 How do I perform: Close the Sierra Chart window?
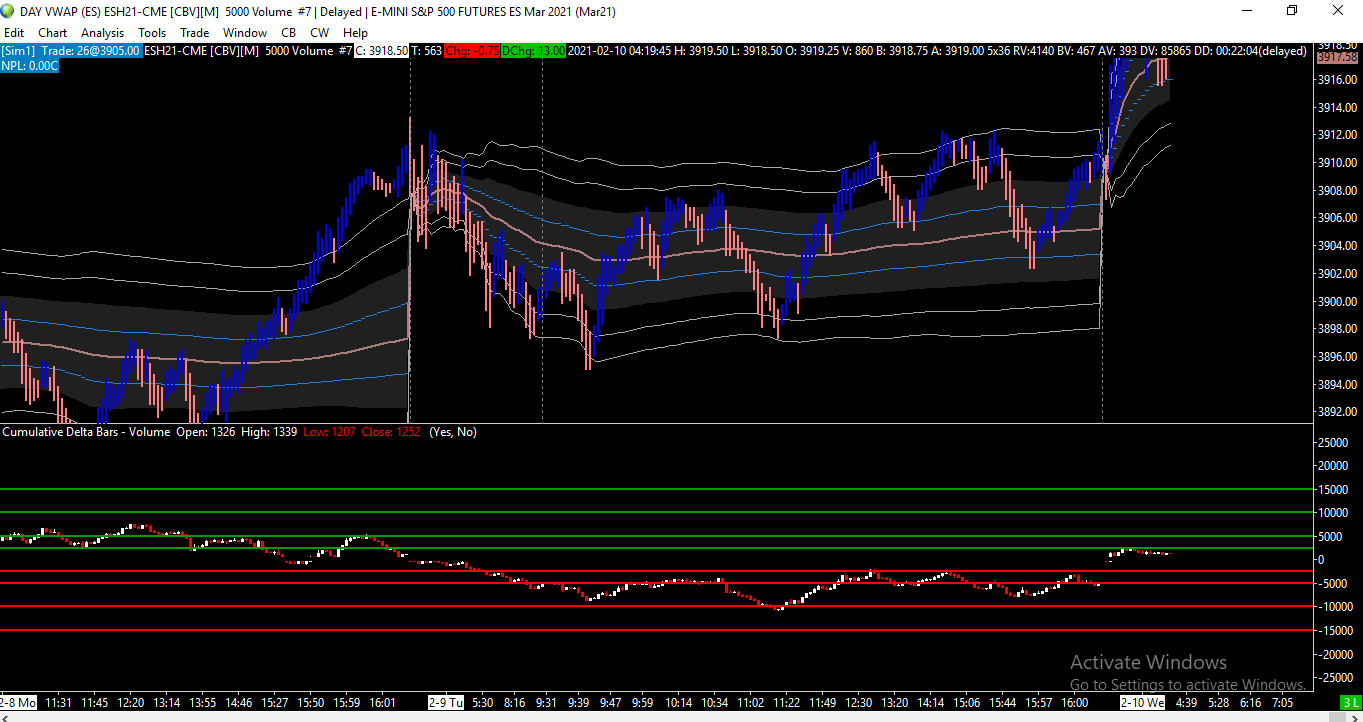pos(1339,11)
